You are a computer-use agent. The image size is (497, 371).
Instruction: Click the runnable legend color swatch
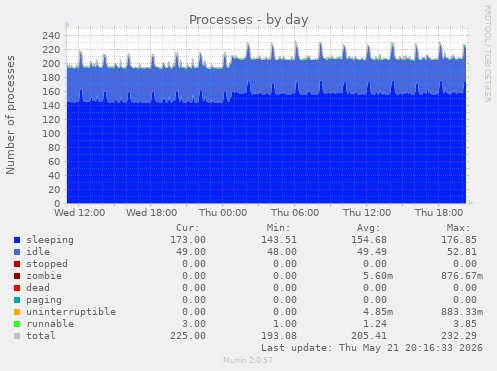click(17, 324)
